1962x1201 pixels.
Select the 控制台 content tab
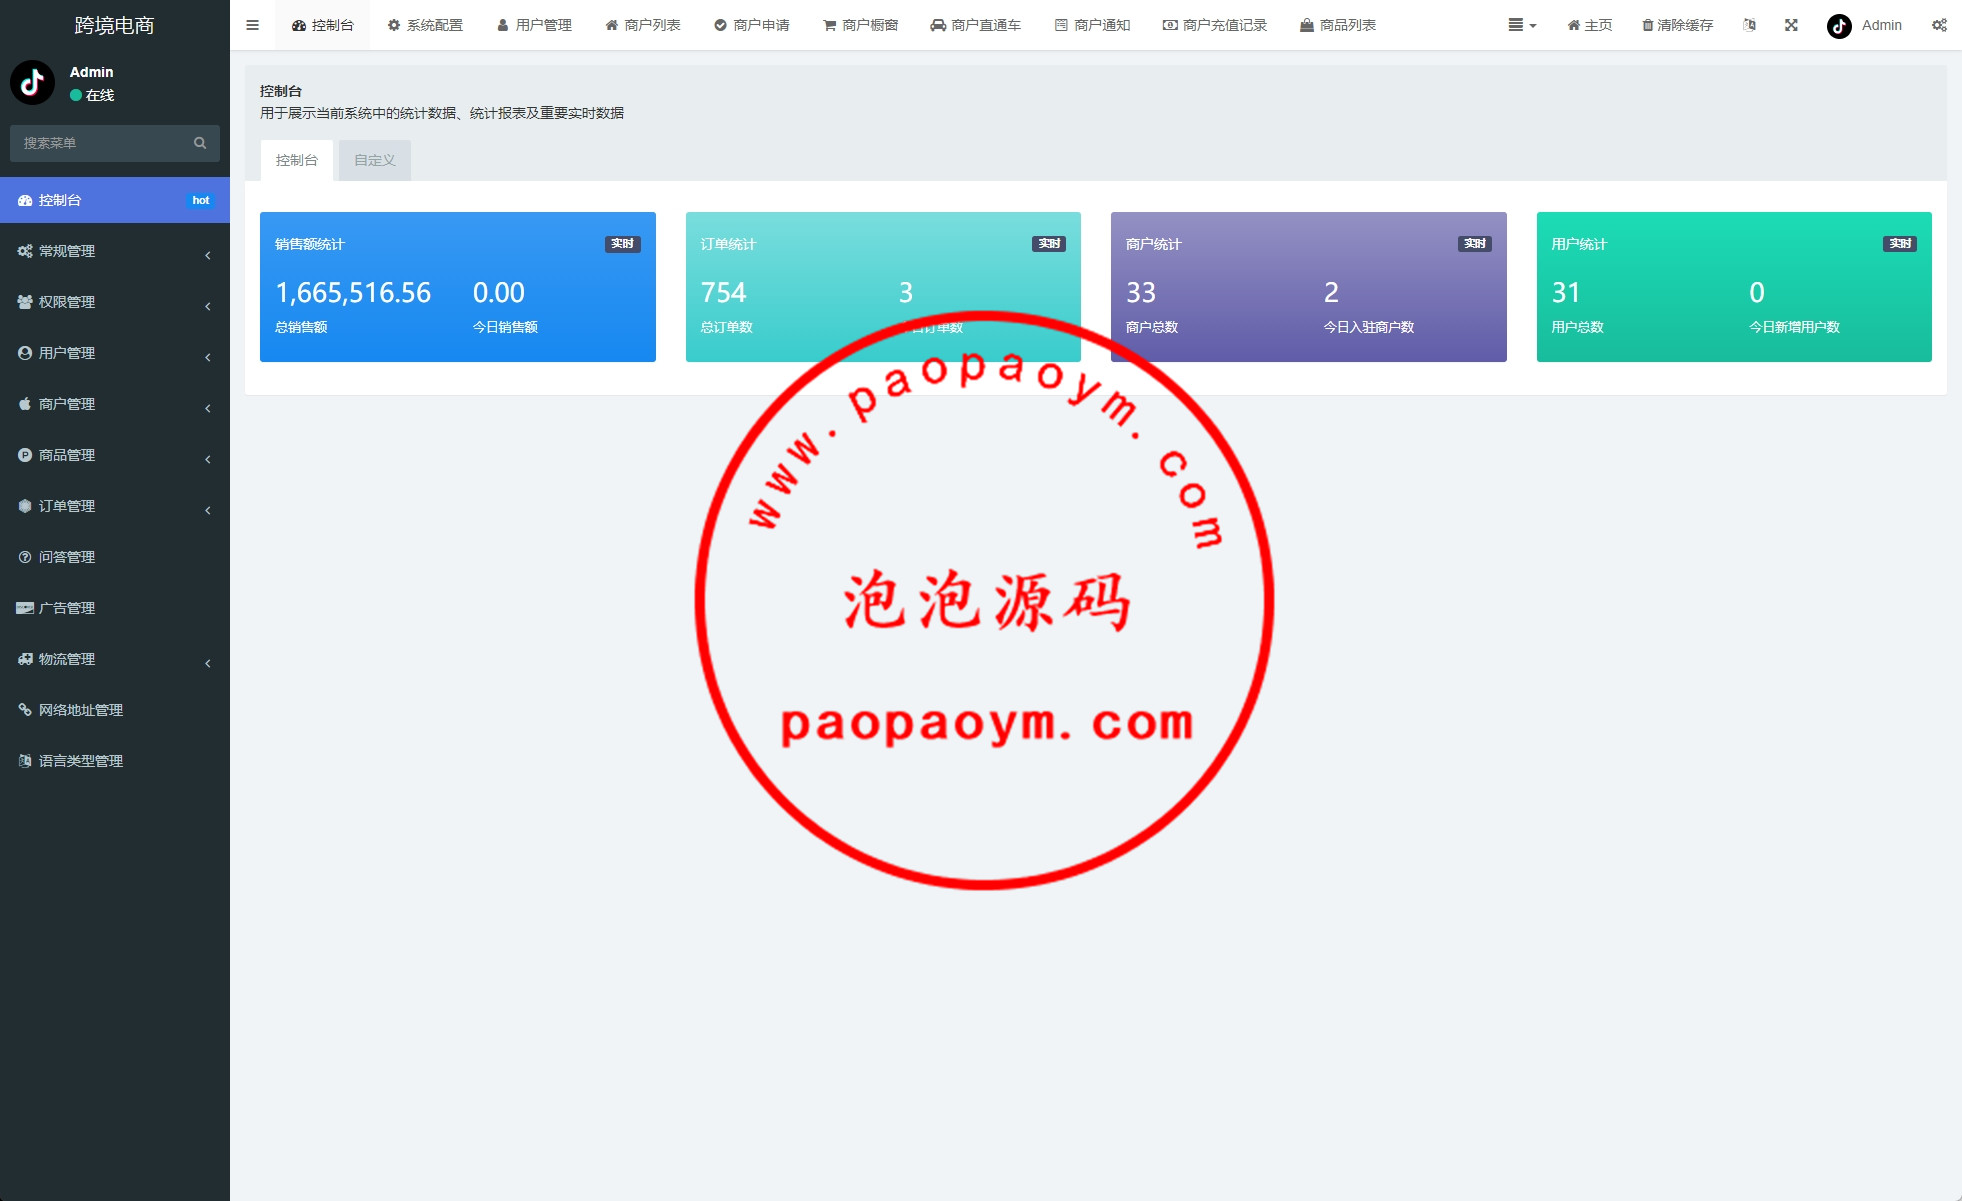click(297, 160)
